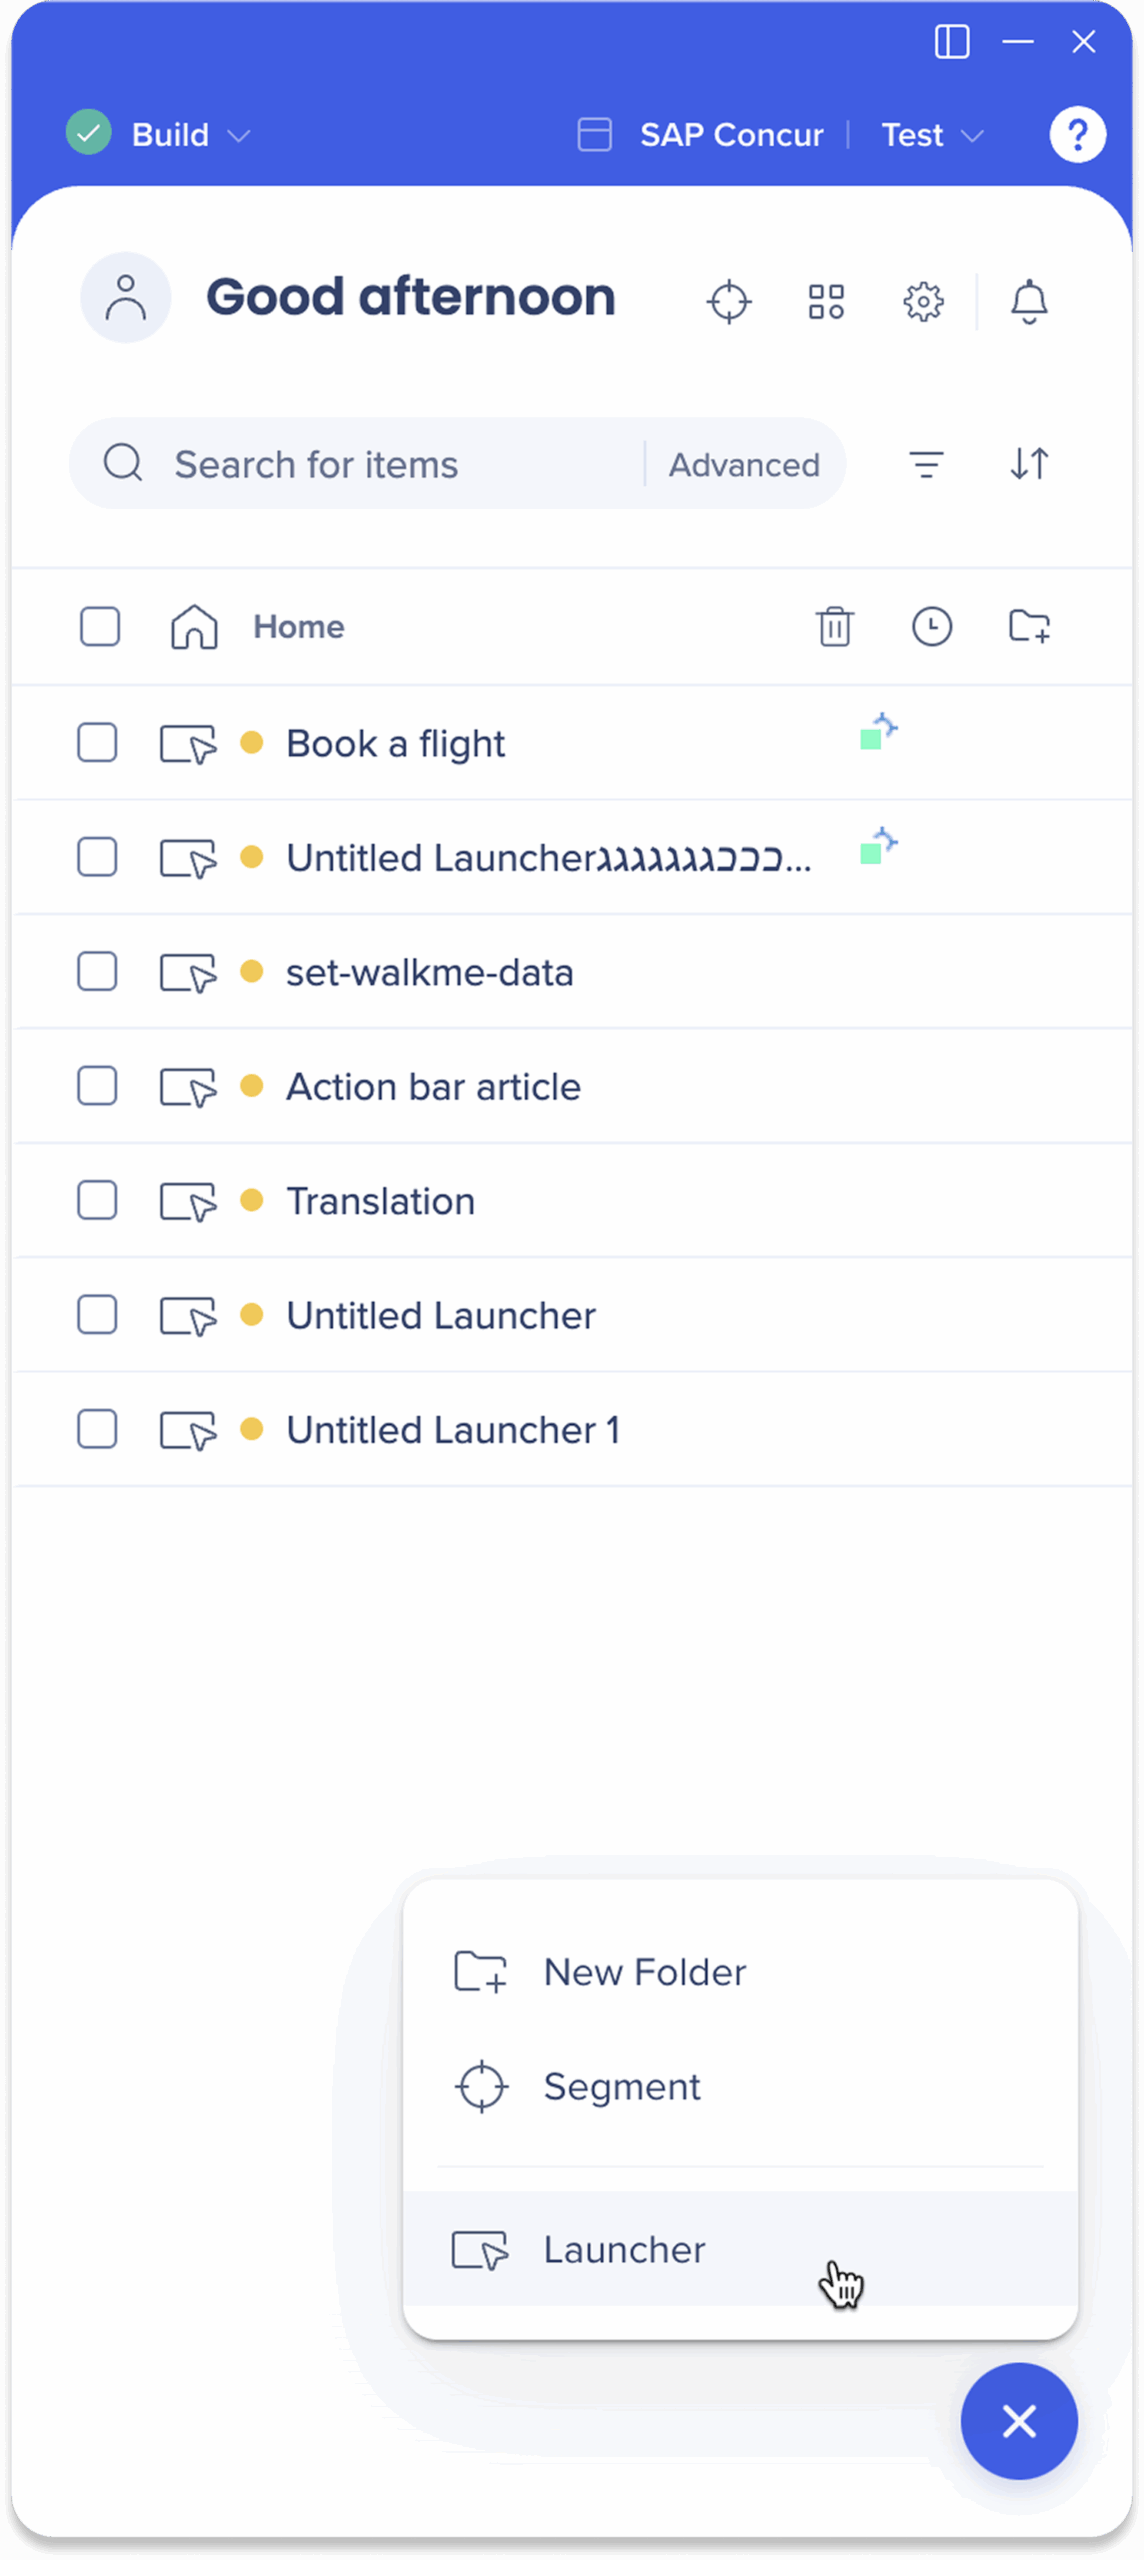Open the SAP Concur system selector

[x=702, y=135]
